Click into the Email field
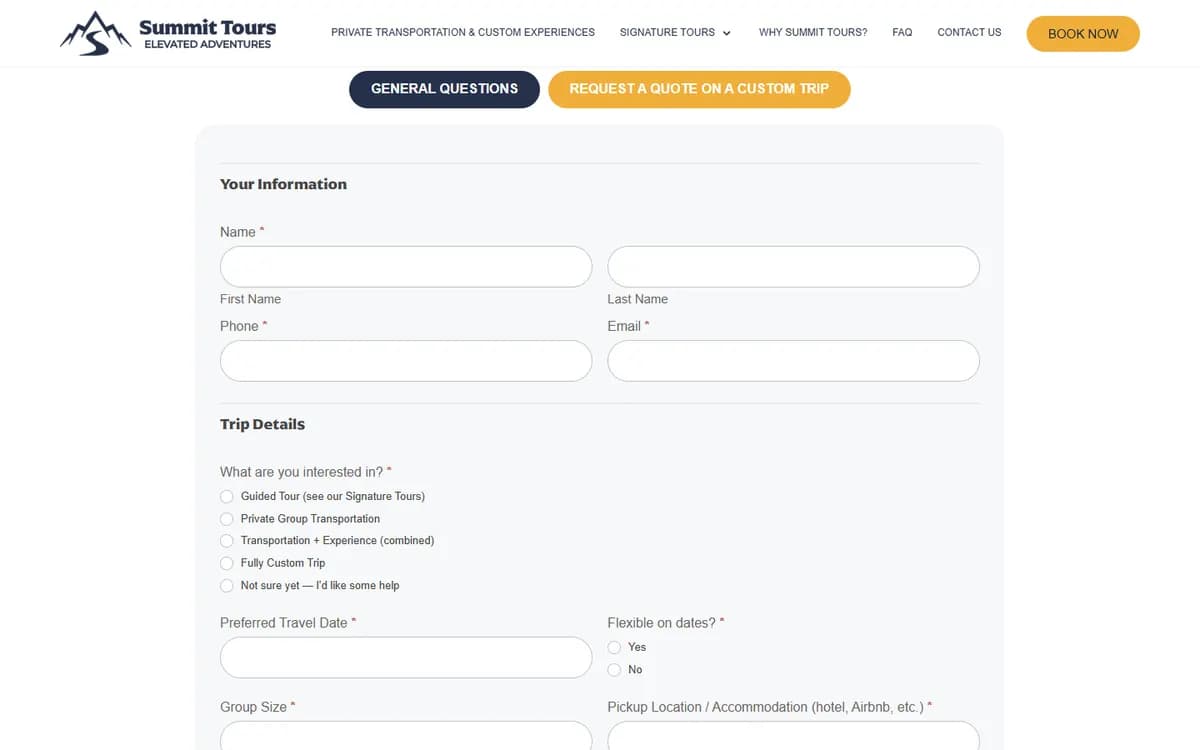This screenshot has height=750, width=1200. pyautogui.click(x=793, y=361)
